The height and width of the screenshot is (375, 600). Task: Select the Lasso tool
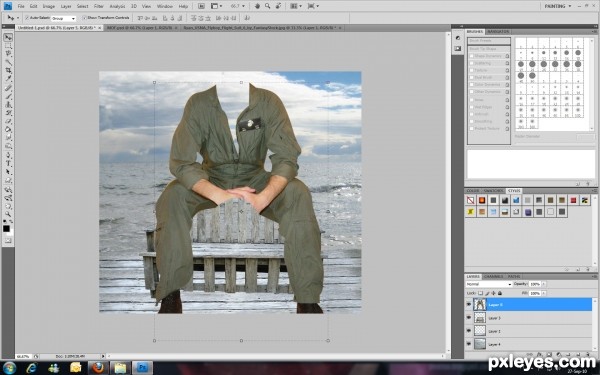tap(8, 54)
